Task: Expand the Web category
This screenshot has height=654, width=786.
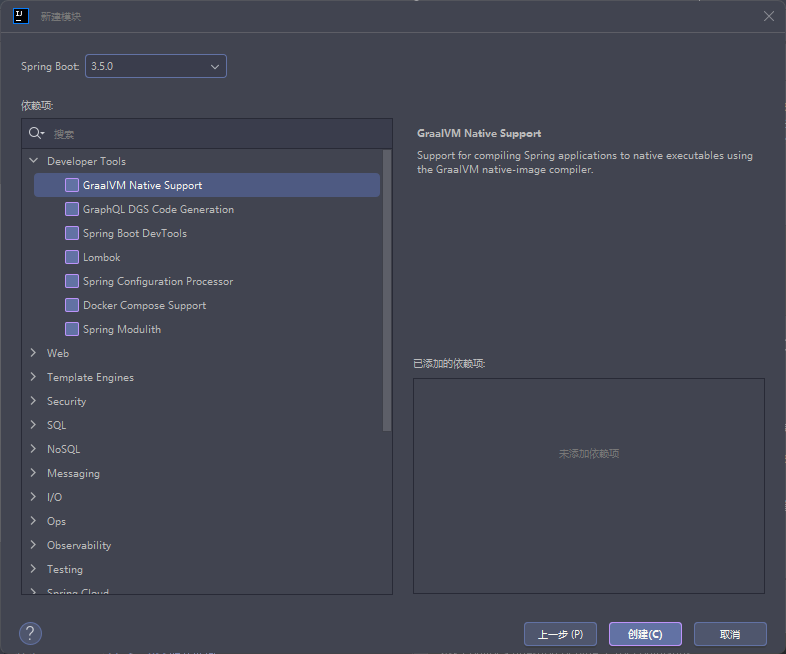Action: coord(34,353)
